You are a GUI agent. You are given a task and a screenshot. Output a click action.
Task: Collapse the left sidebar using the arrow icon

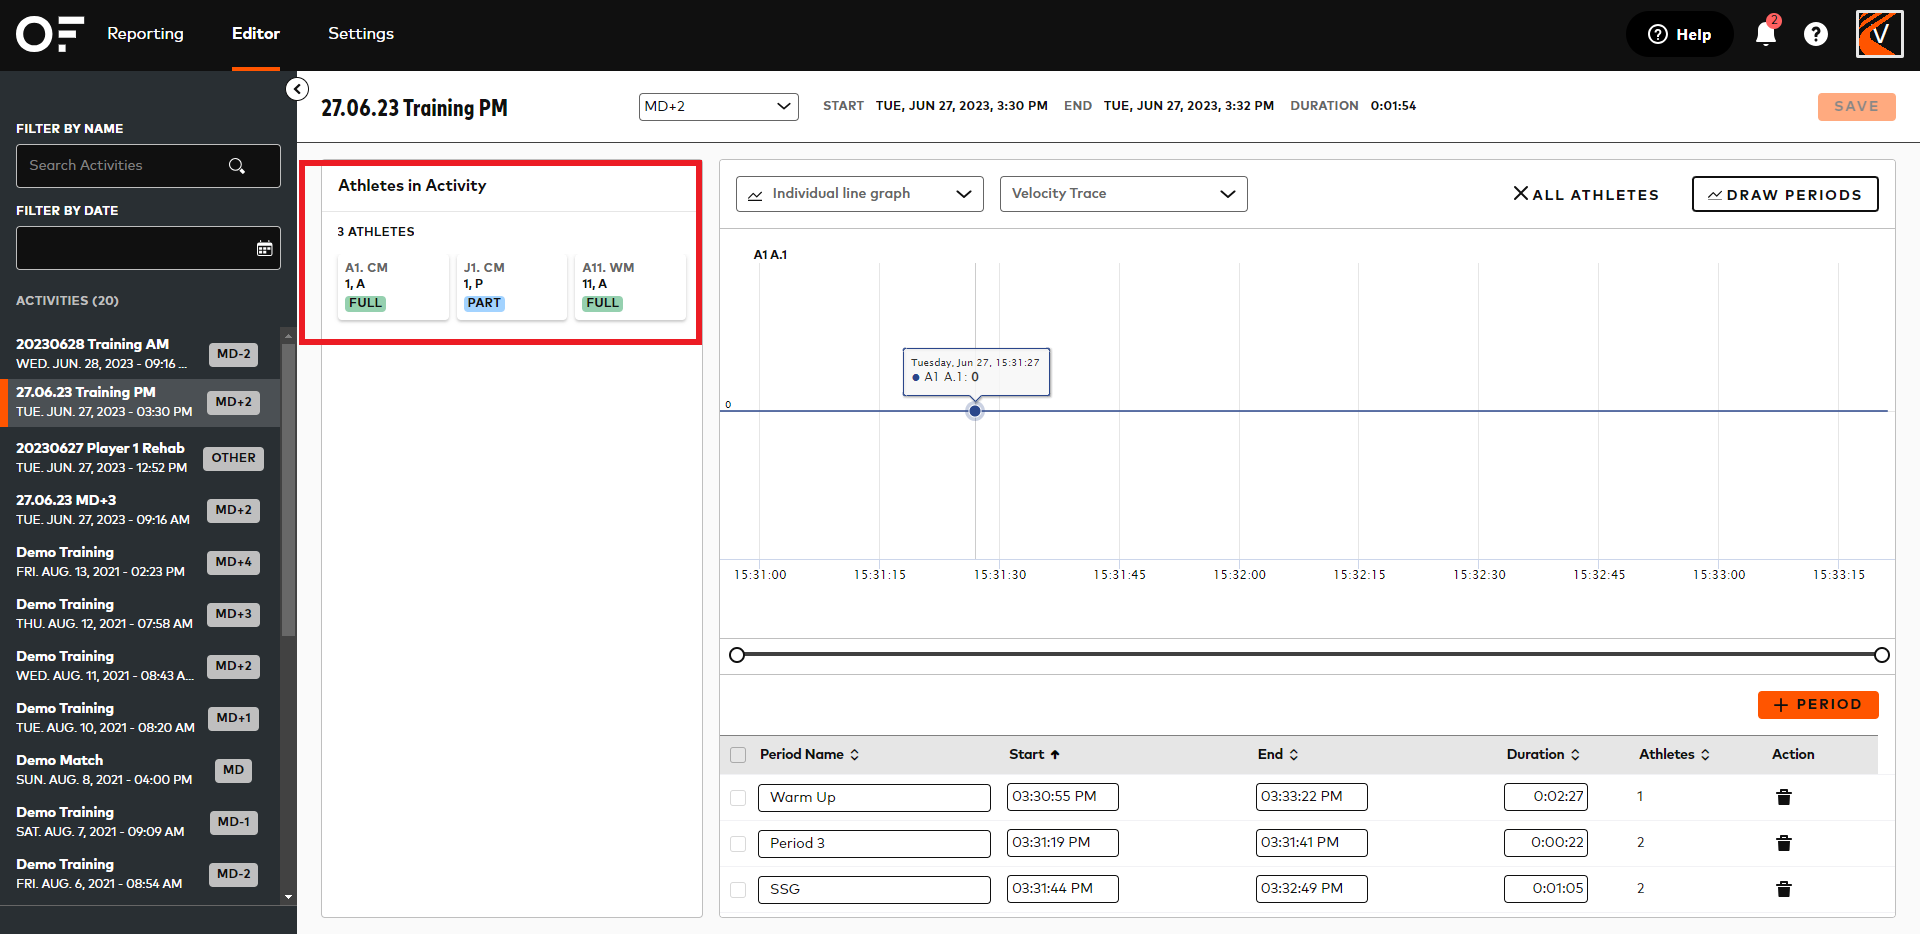(297, 88)
